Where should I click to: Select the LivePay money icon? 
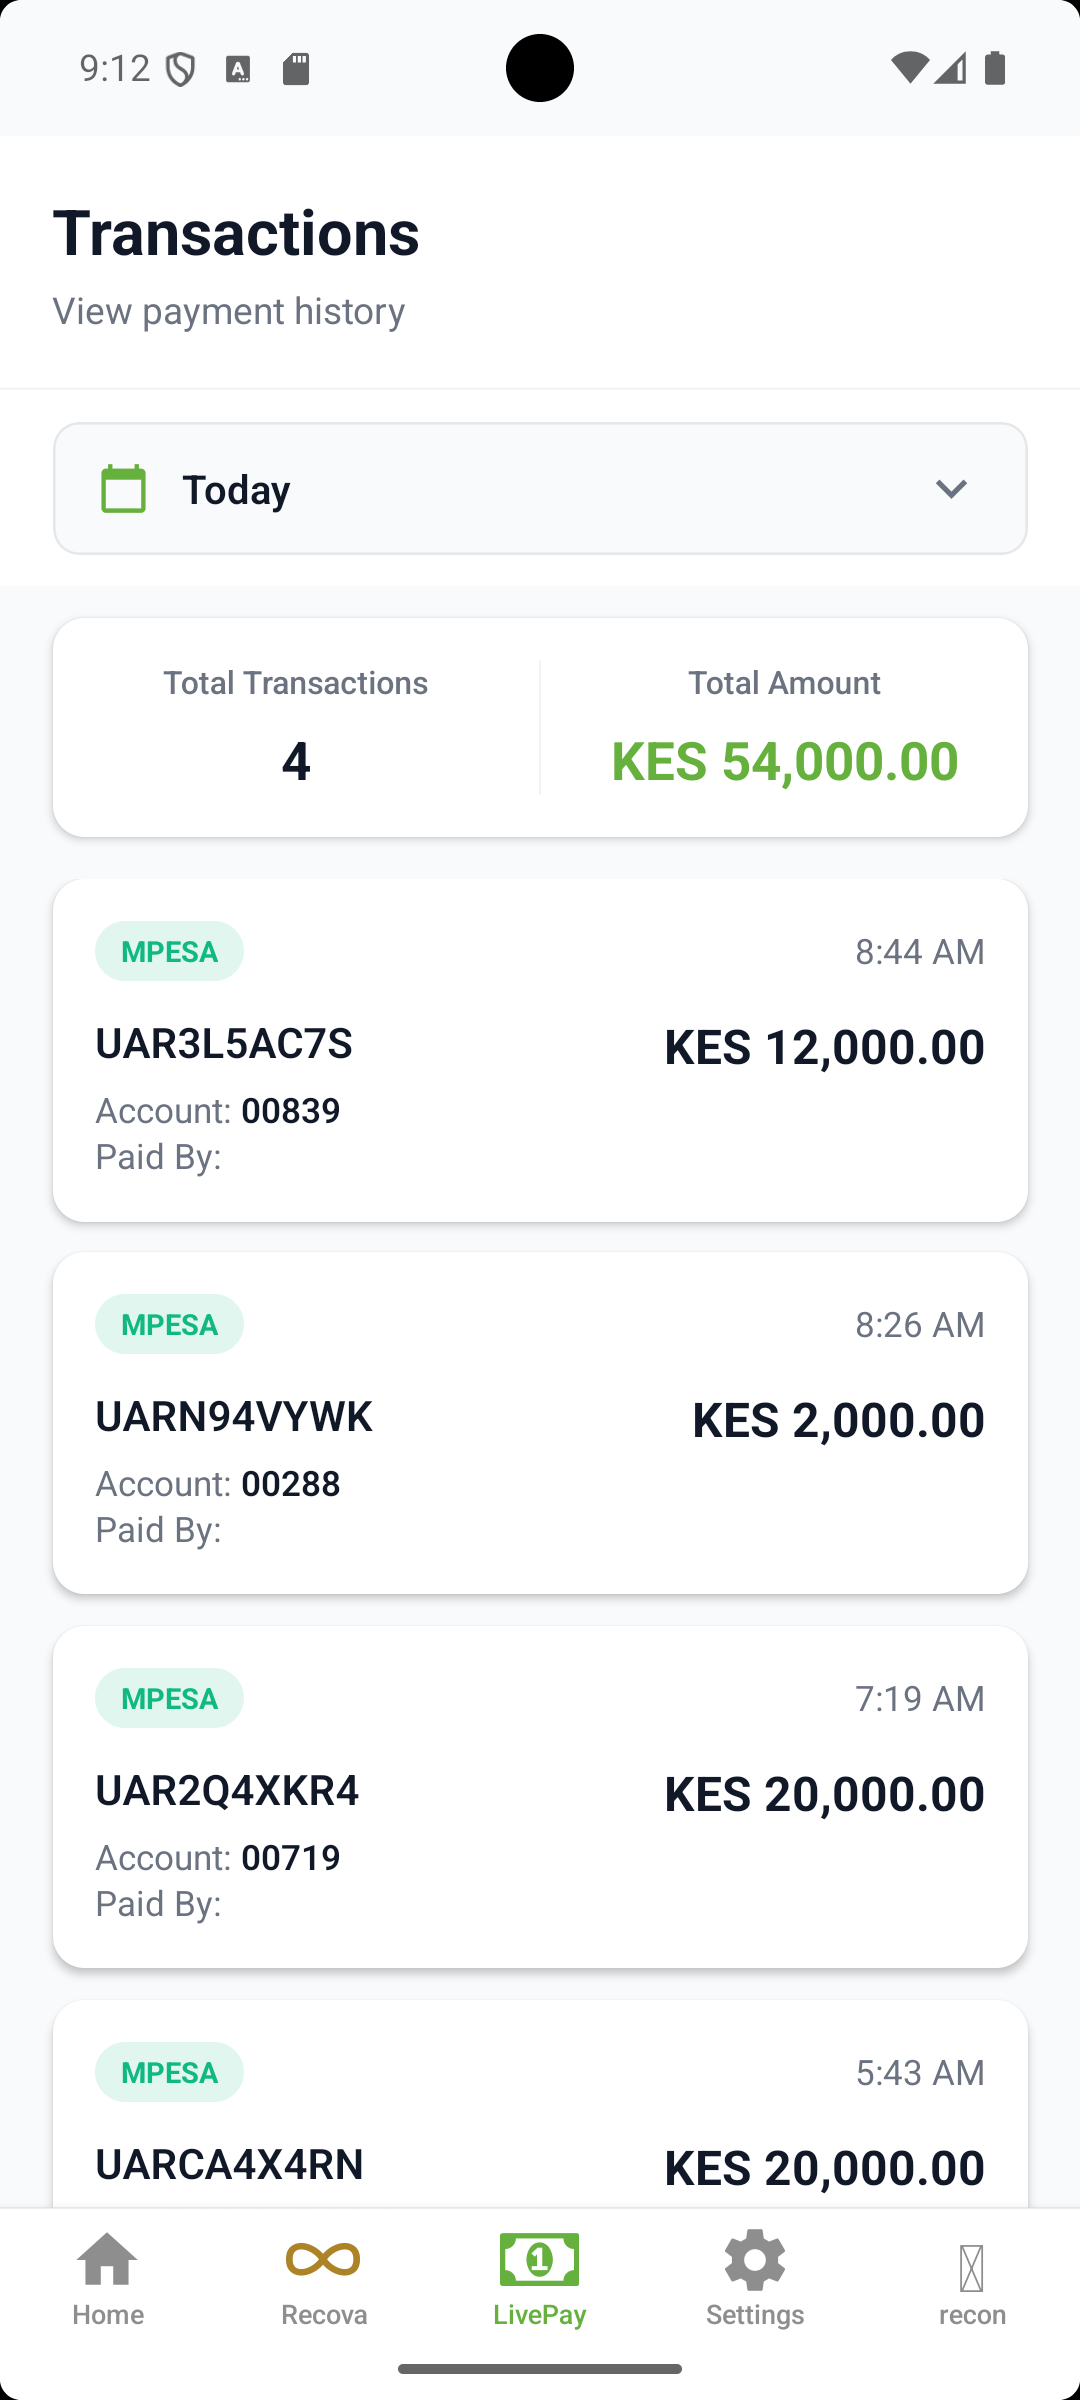pos(539,2259)
